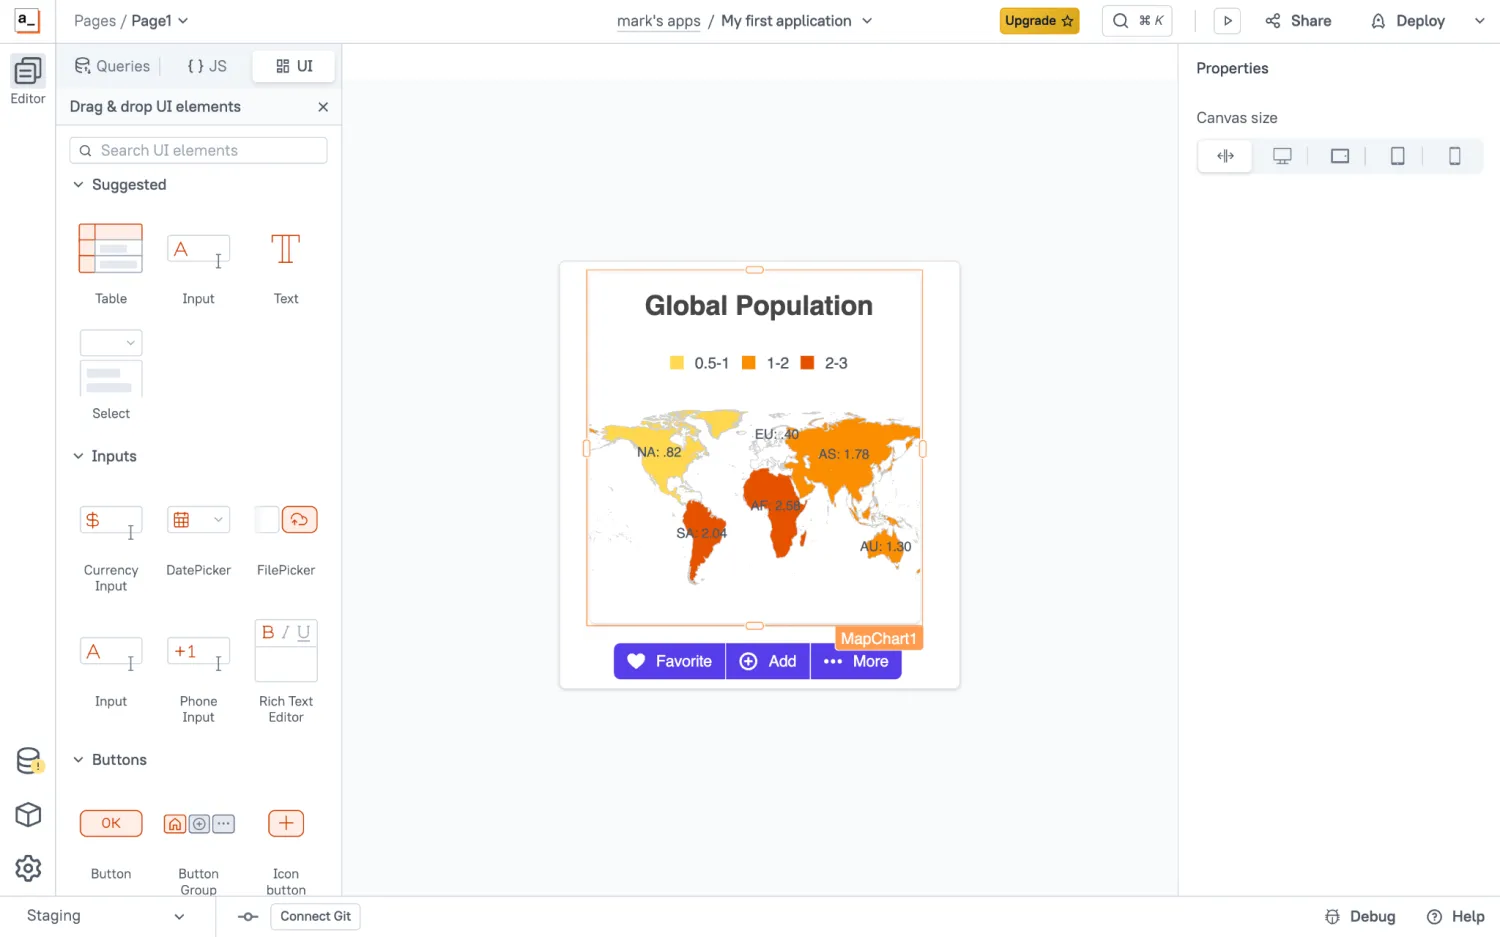Click the Global Population chart title
The height and width of the screenshot is (937, 1500).
pyautogui.click(x=758, y=306)
